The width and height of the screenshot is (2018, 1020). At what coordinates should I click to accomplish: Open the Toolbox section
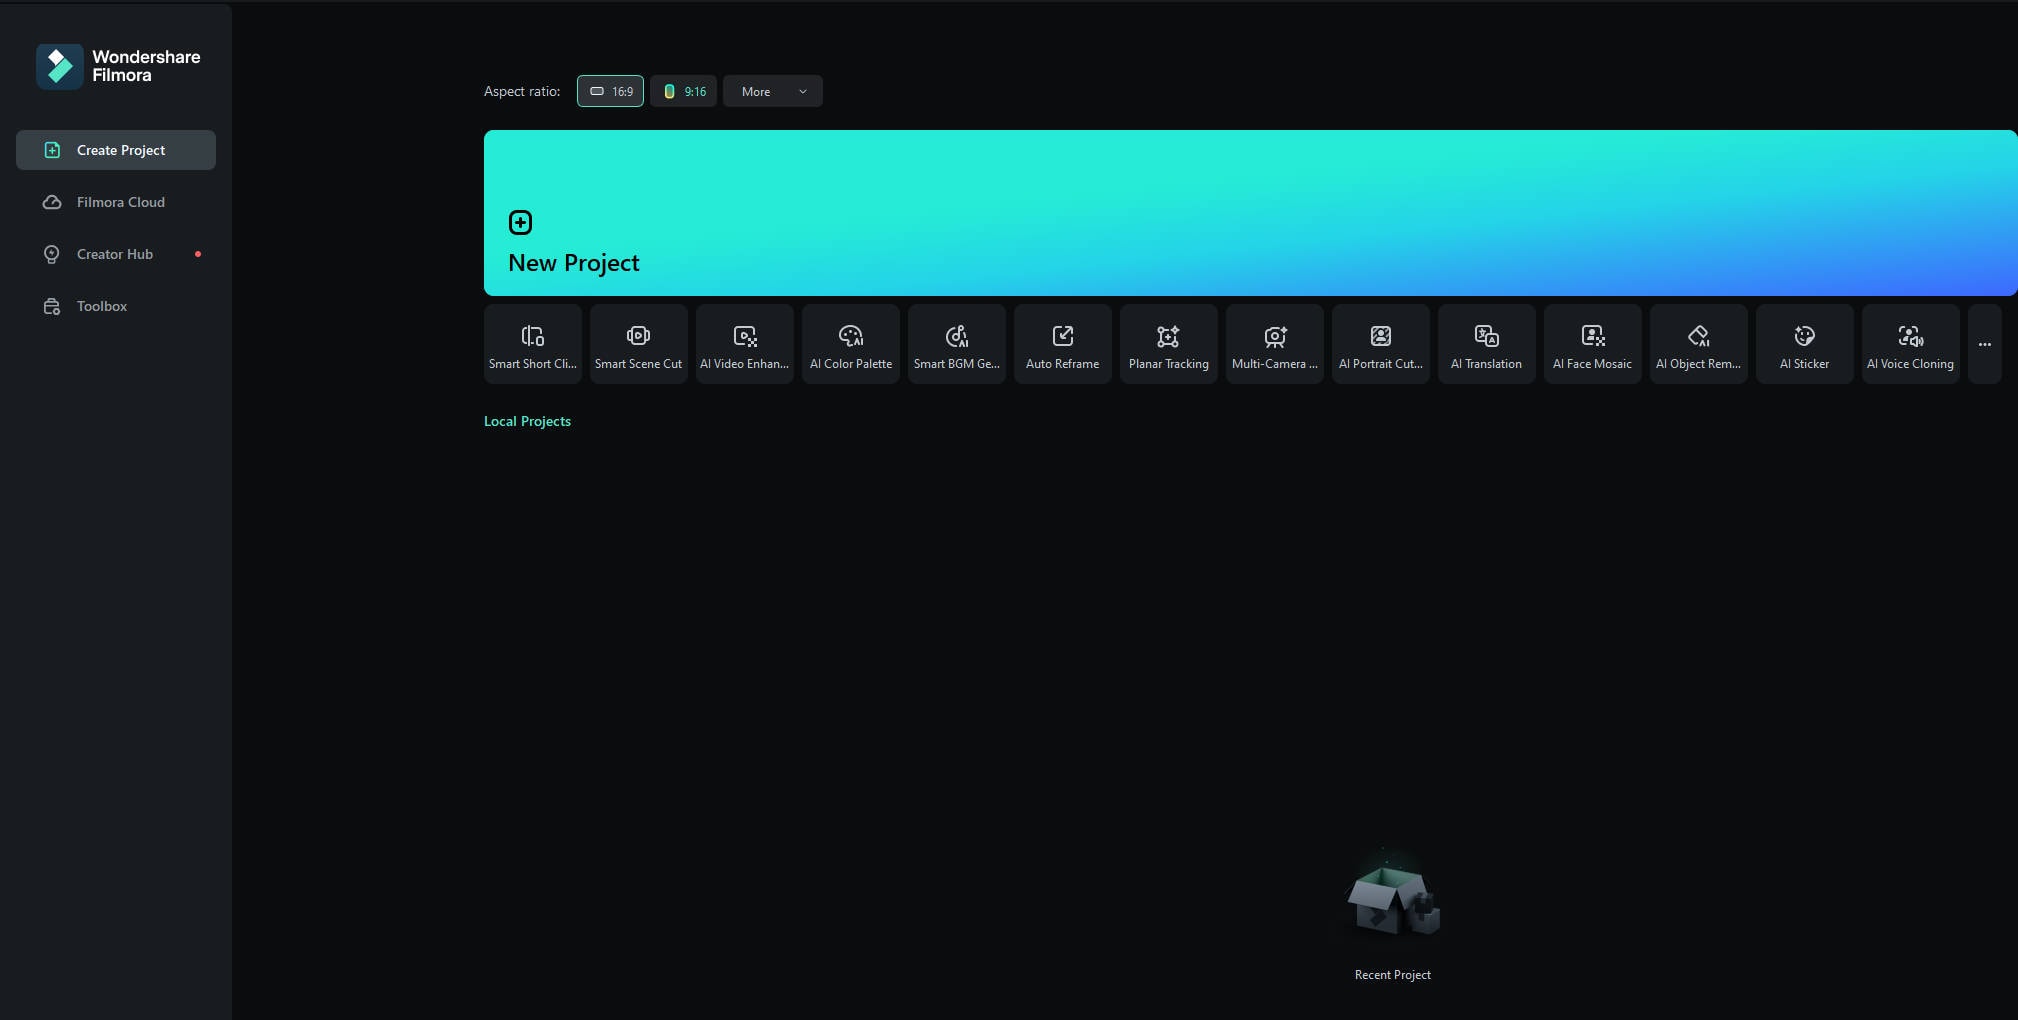tap(116, 306)
